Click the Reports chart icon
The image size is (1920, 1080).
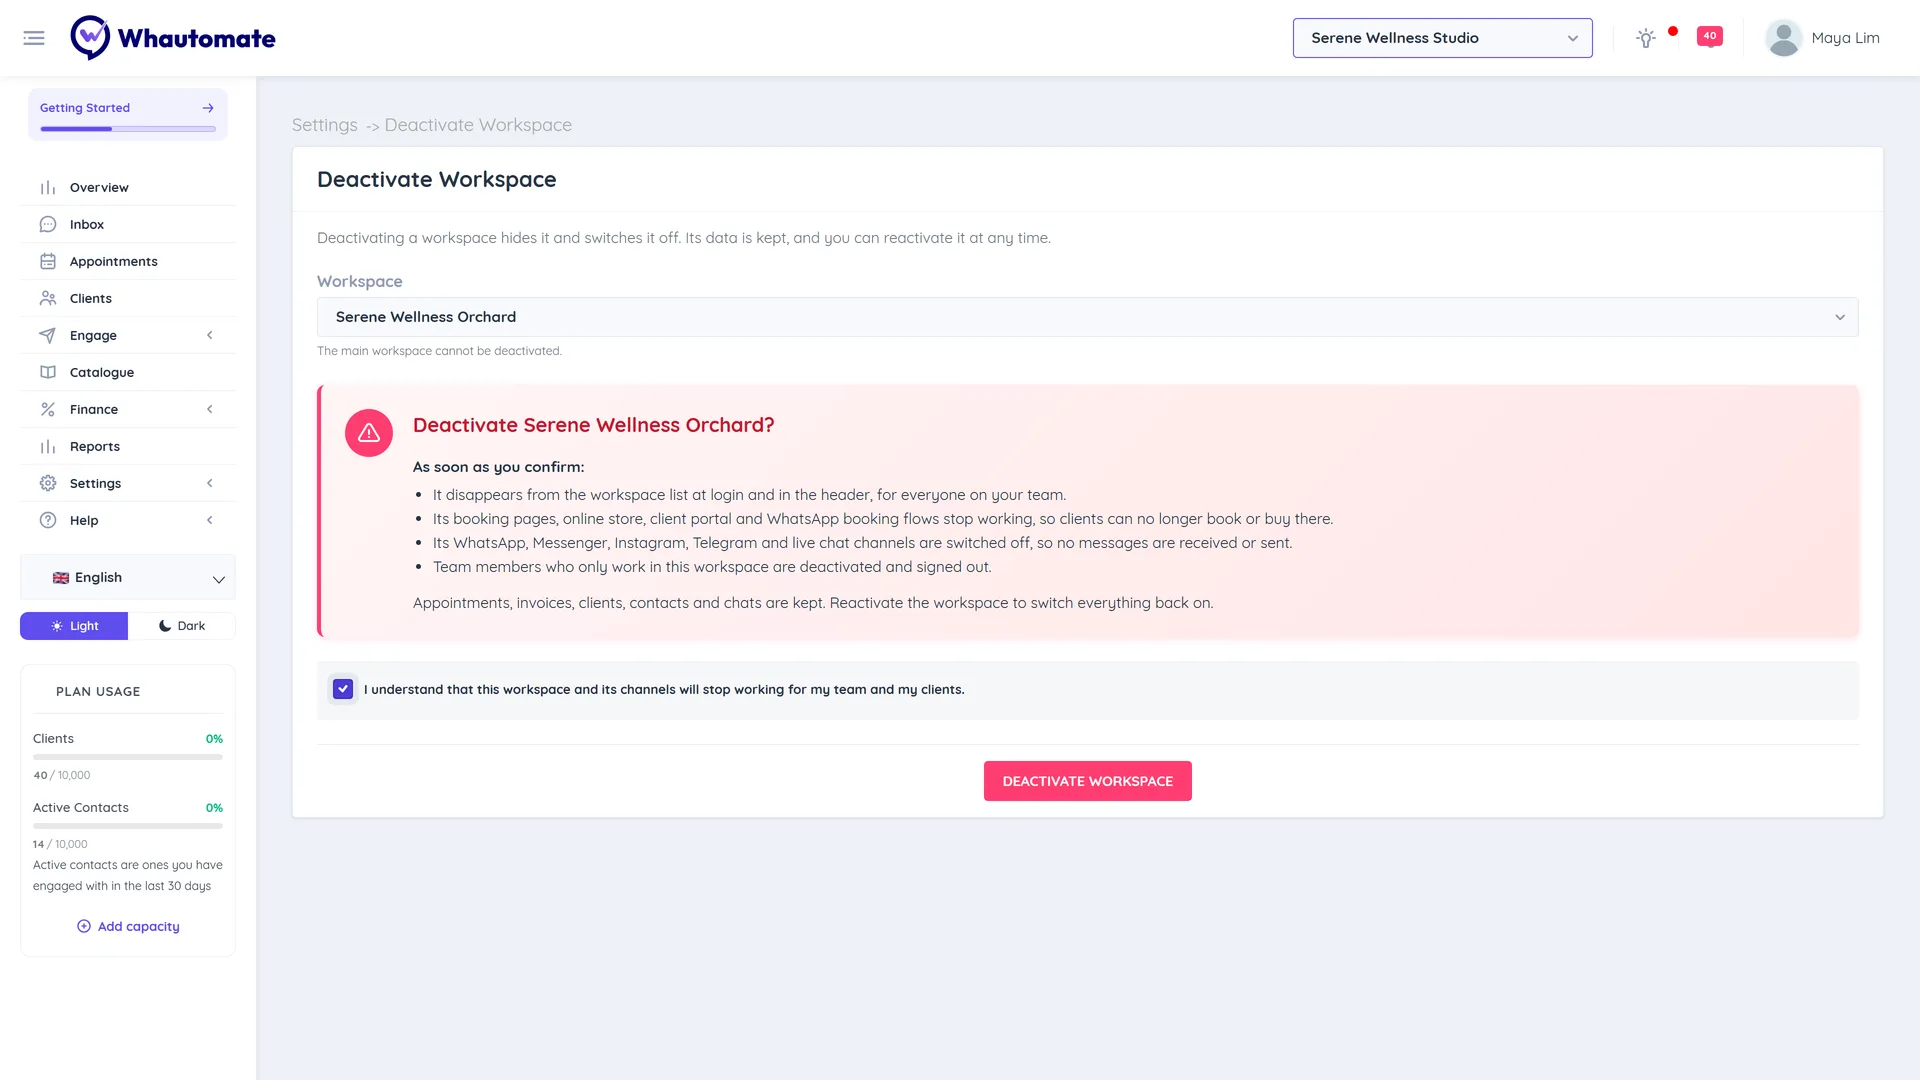[48, 447]
